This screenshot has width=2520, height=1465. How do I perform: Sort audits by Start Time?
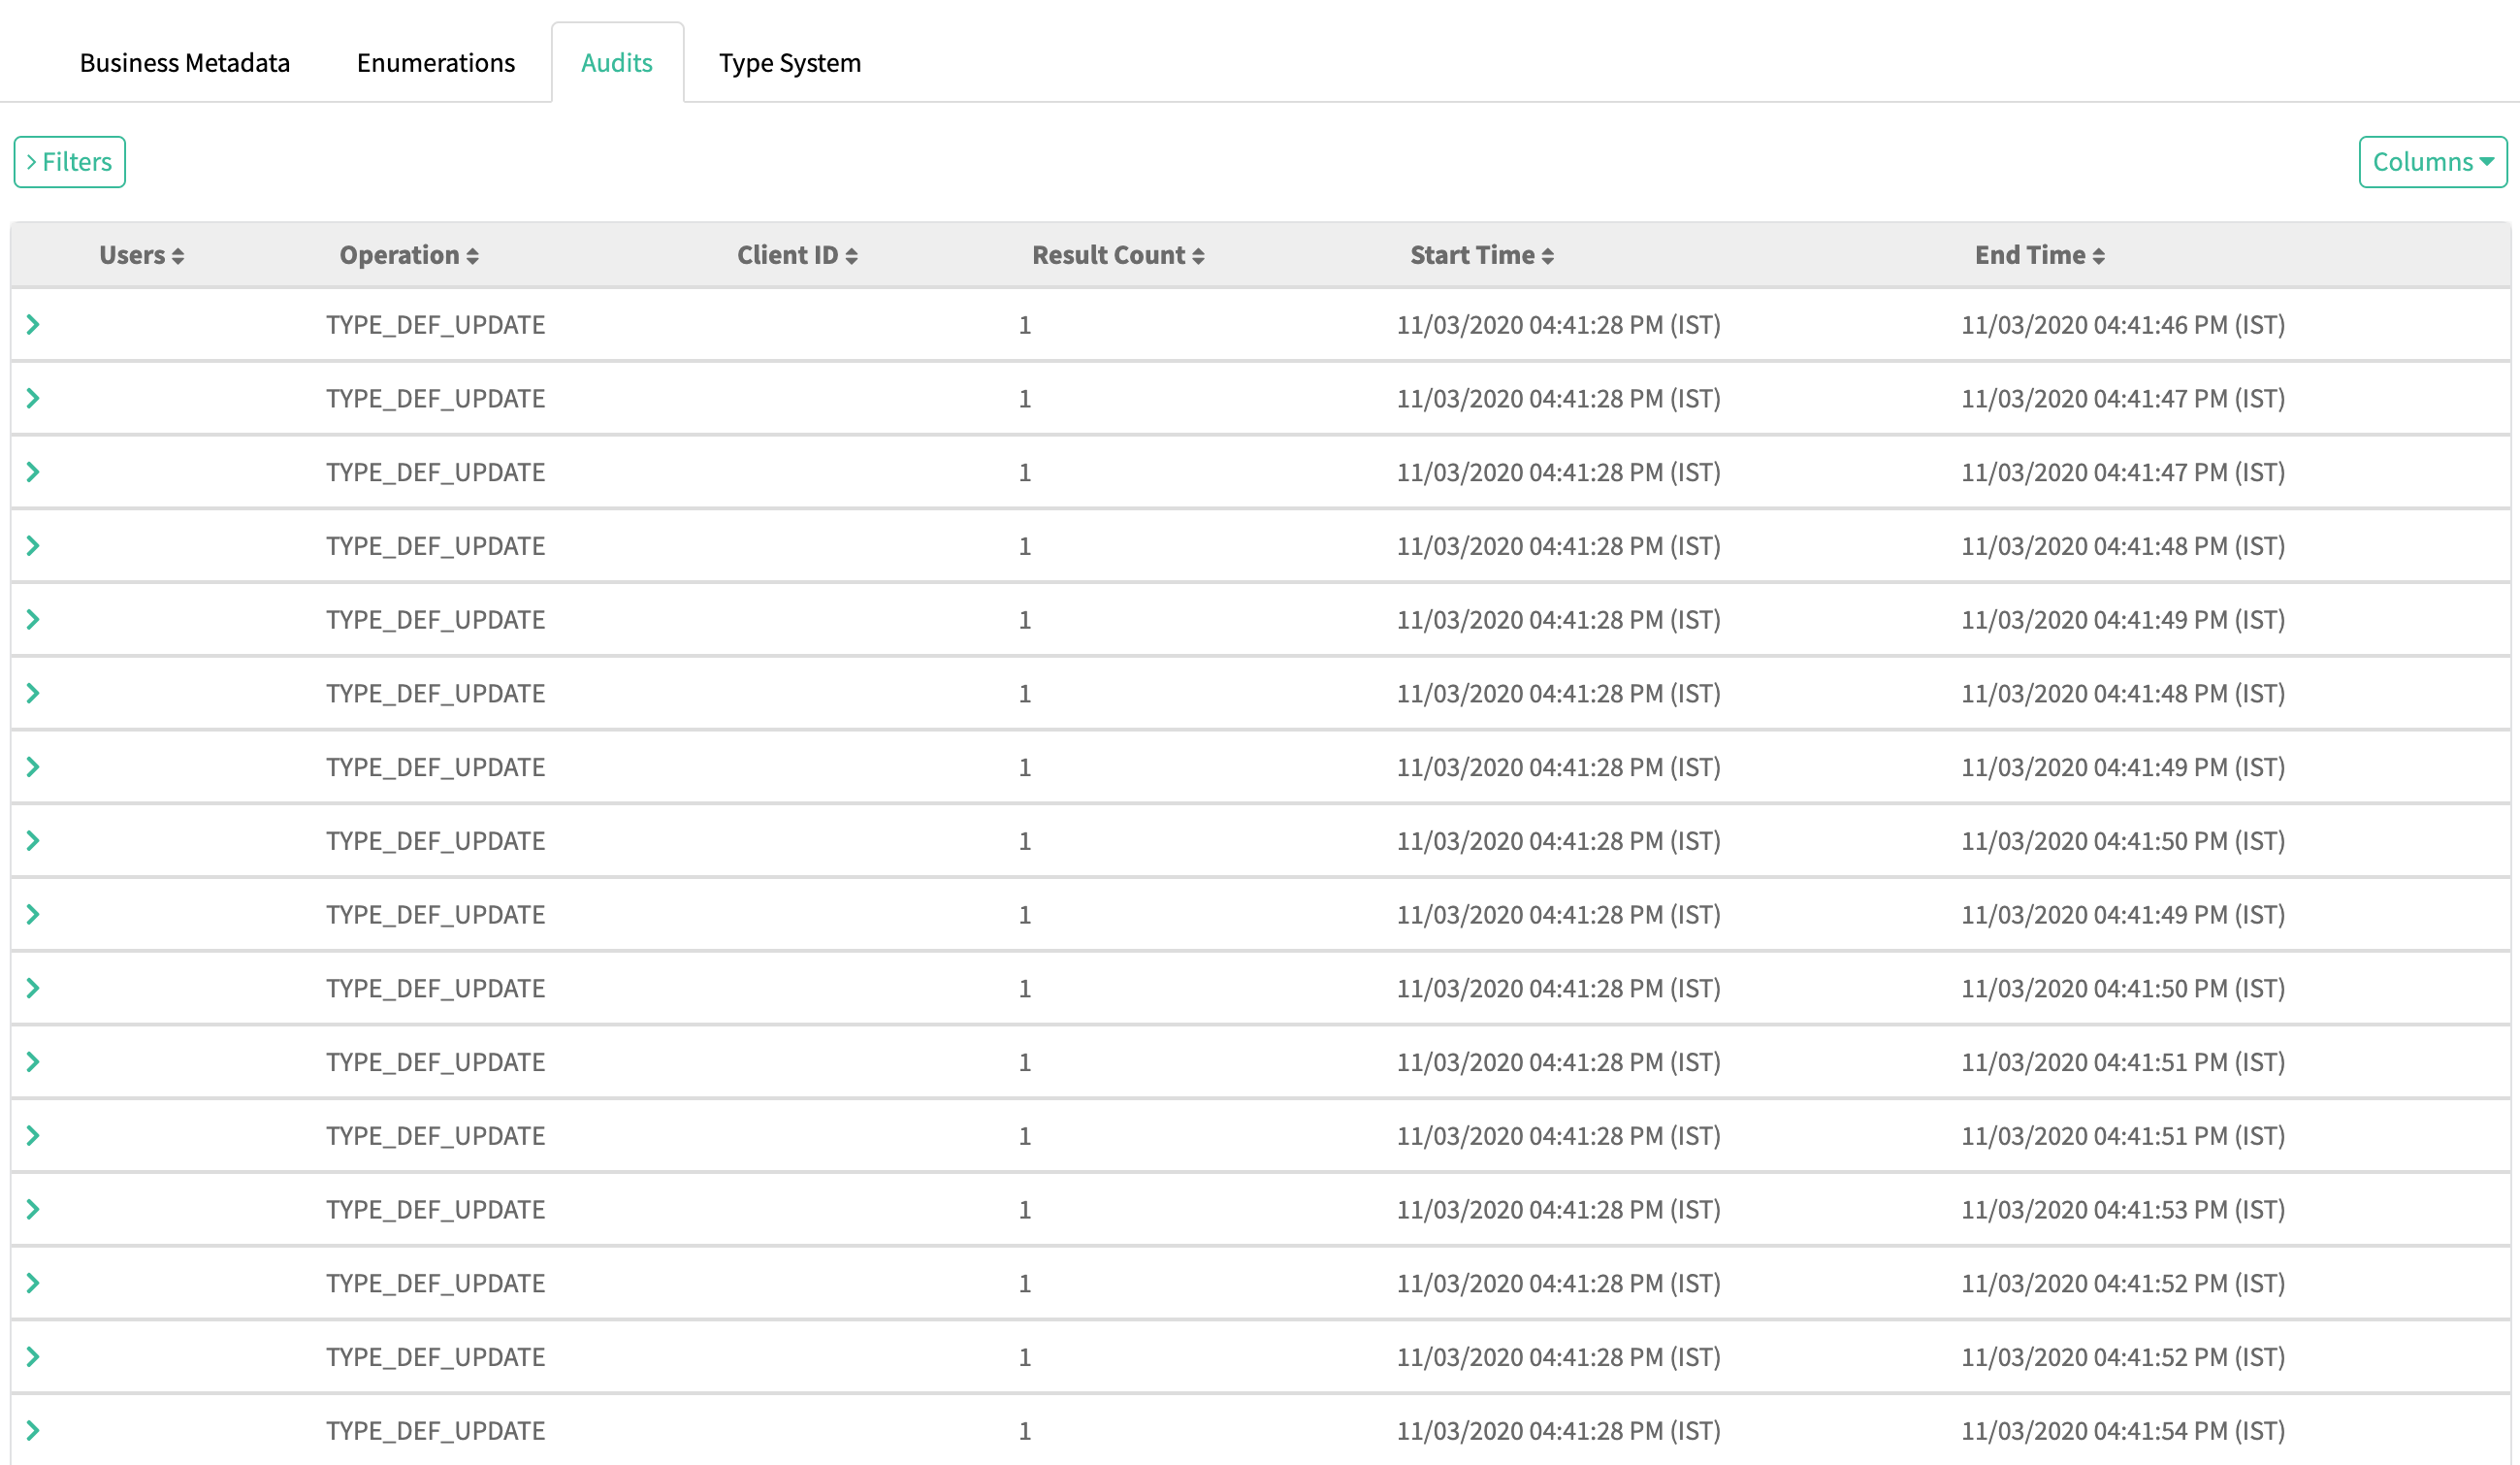1547,256
